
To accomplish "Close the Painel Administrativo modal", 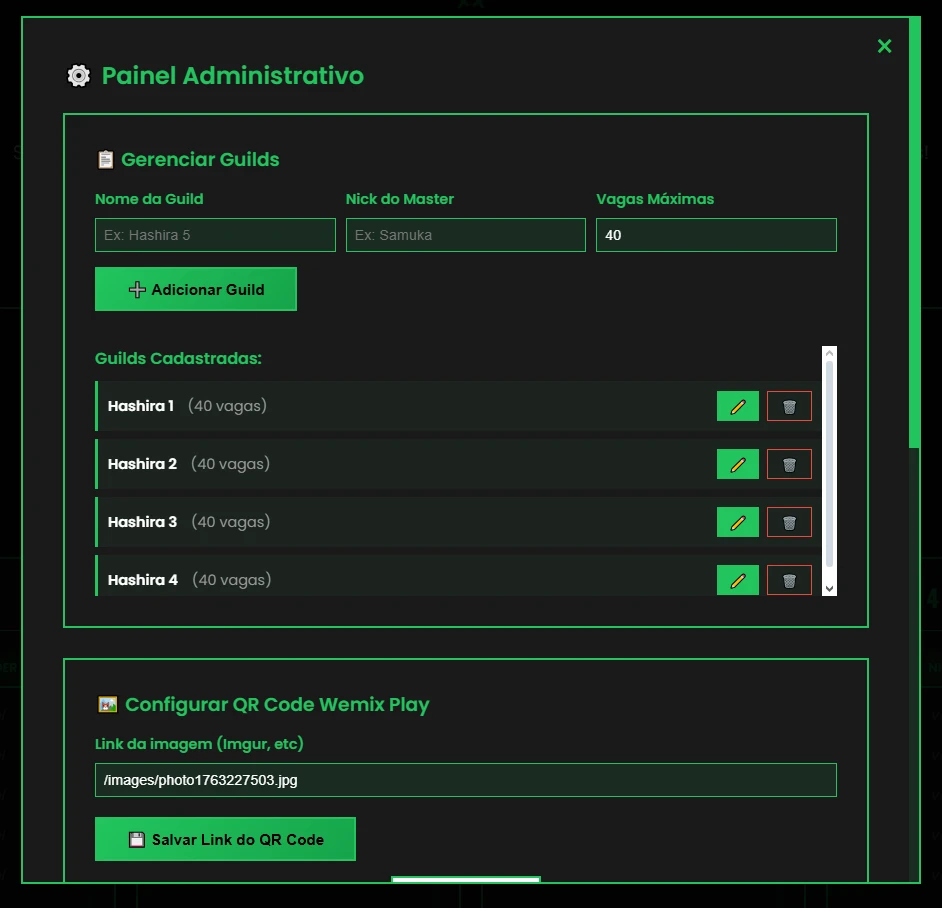I will (x=884, y=46).
